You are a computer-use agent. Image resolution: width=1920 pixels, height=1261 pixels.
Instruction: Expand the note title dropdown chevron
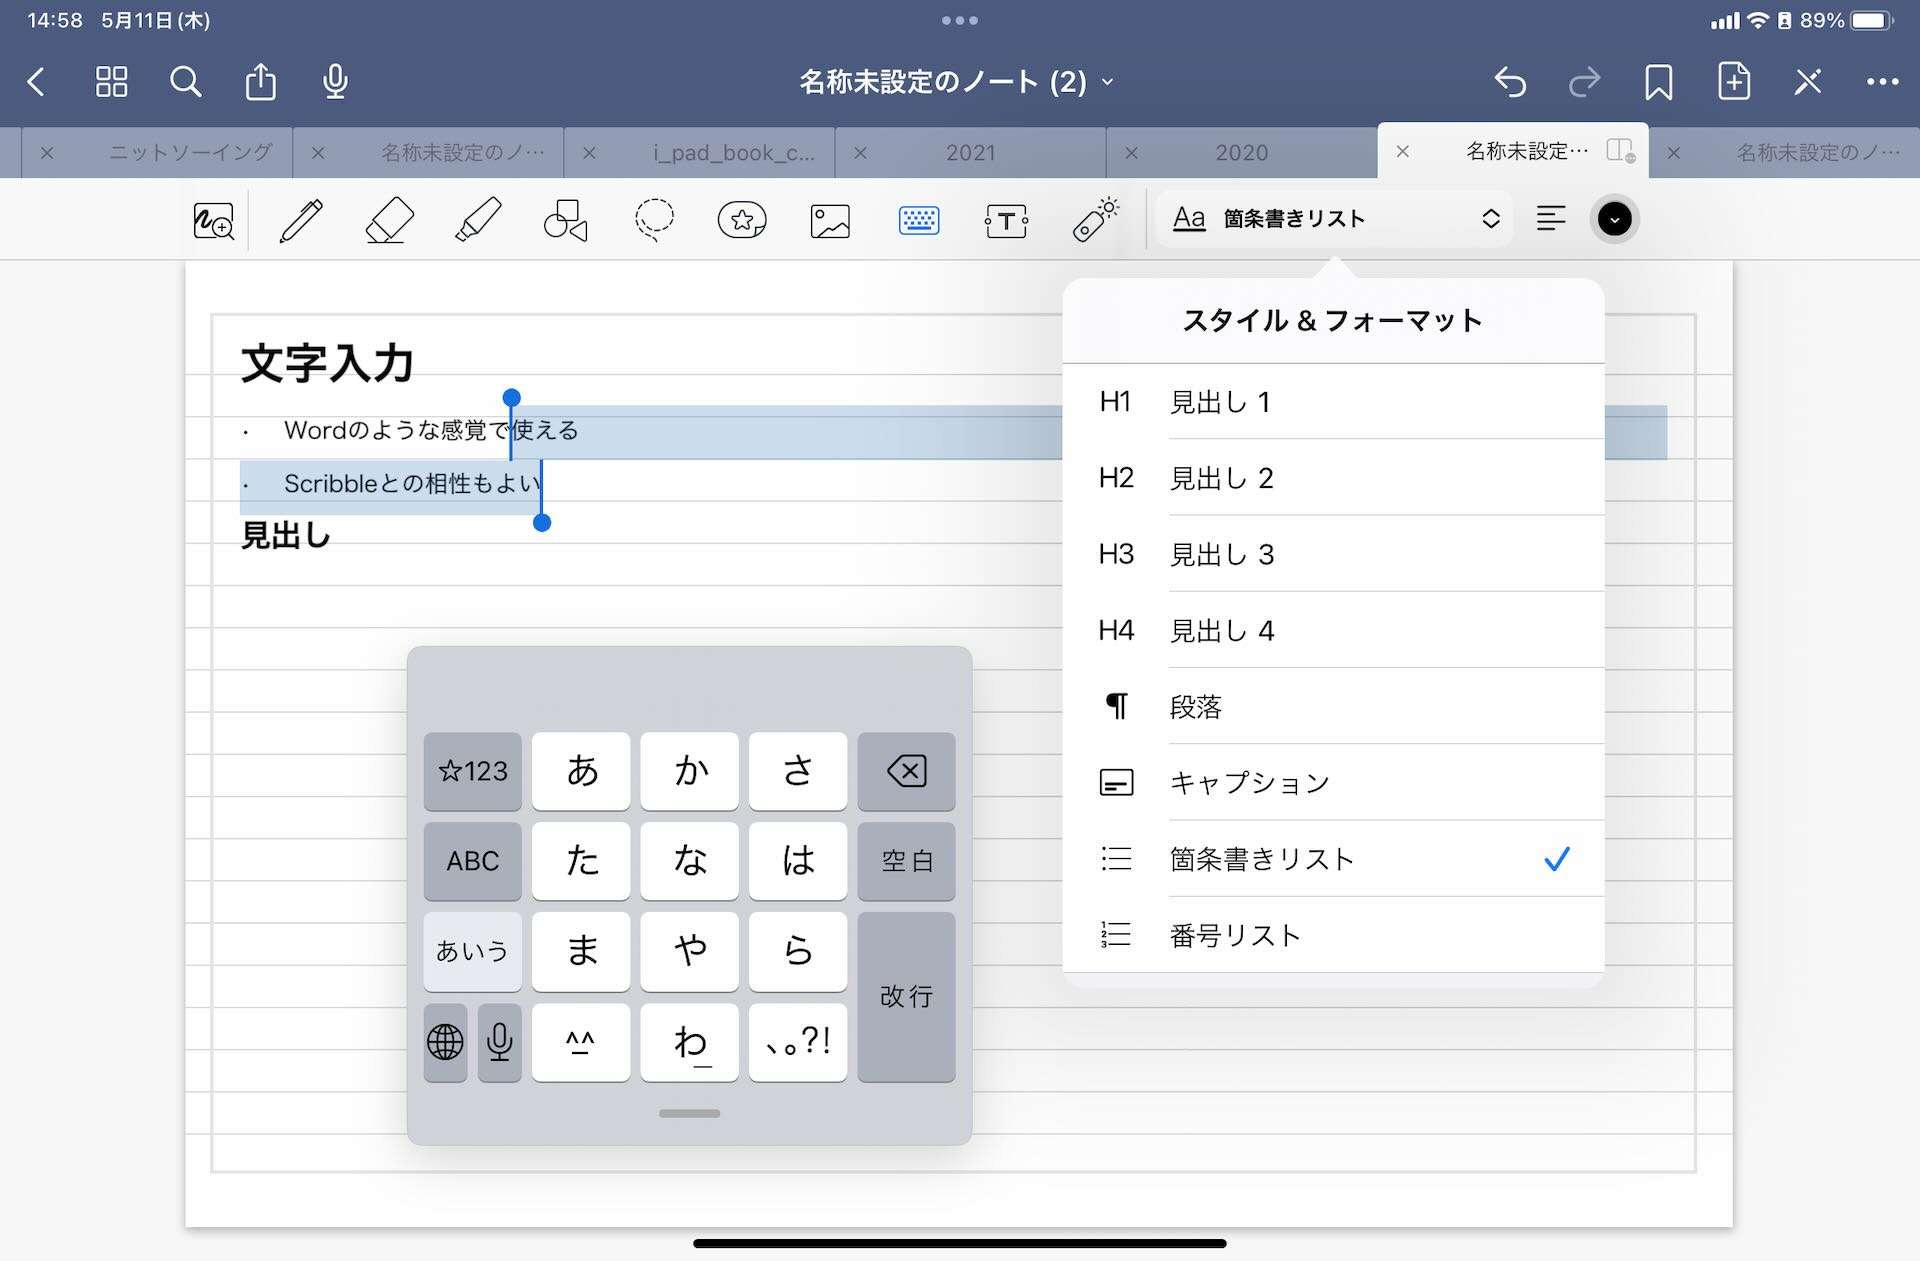[x=1108, y=82]
